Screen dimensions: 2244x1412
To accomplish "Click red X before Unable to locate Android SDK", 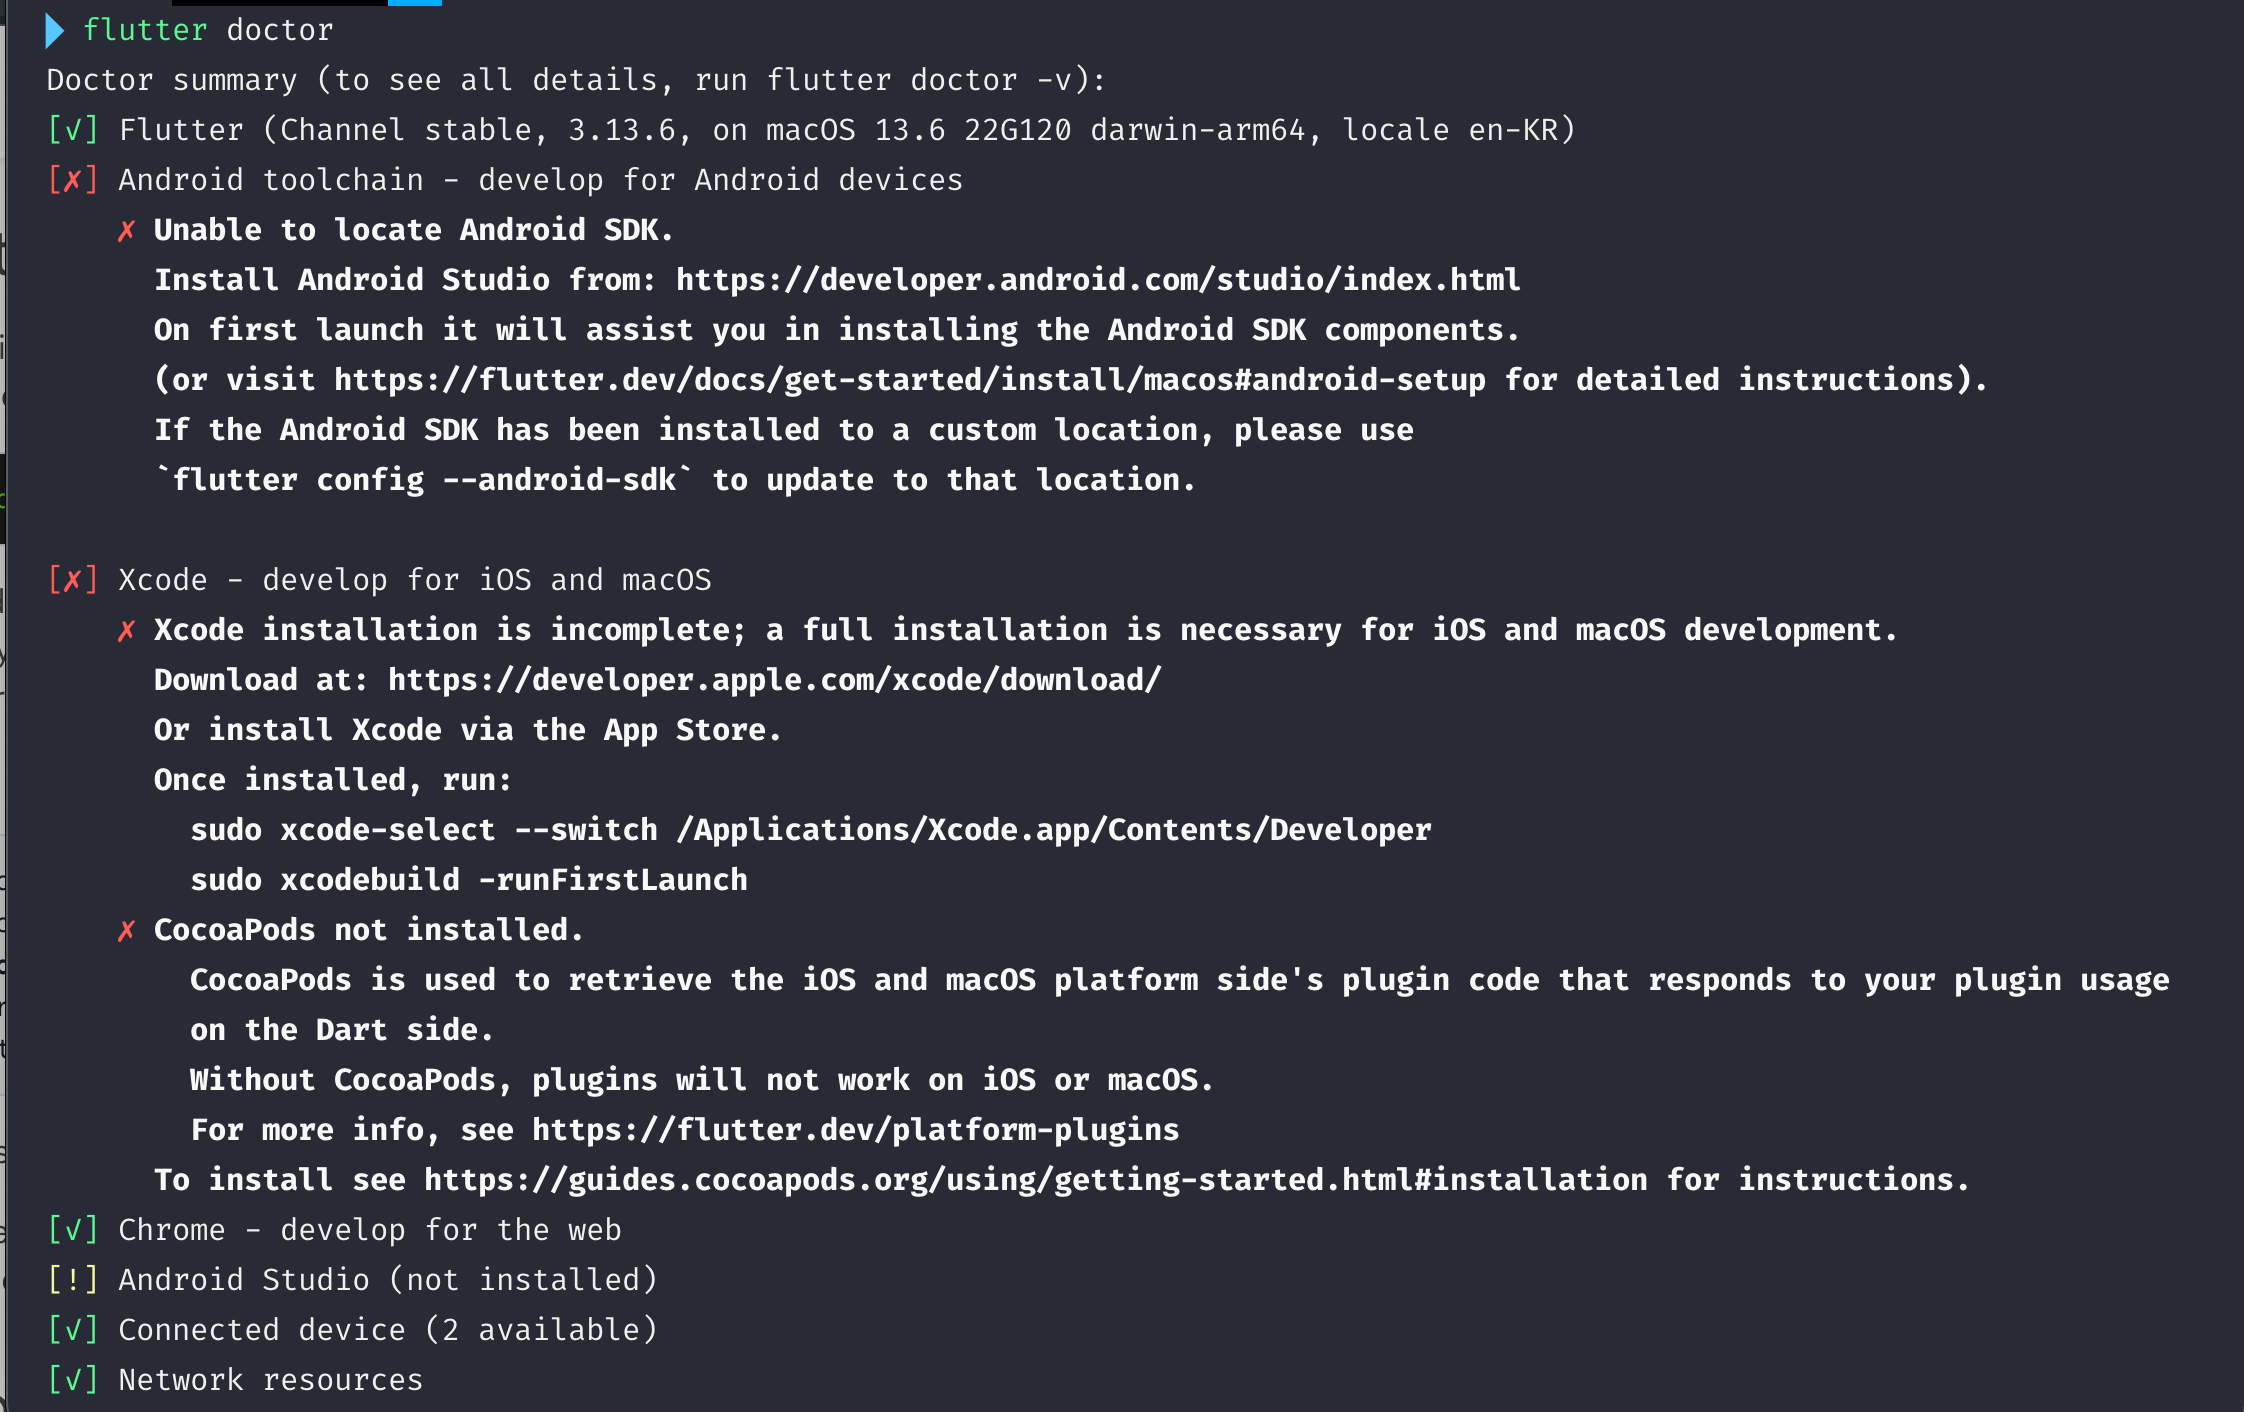I will click(126, 231).
